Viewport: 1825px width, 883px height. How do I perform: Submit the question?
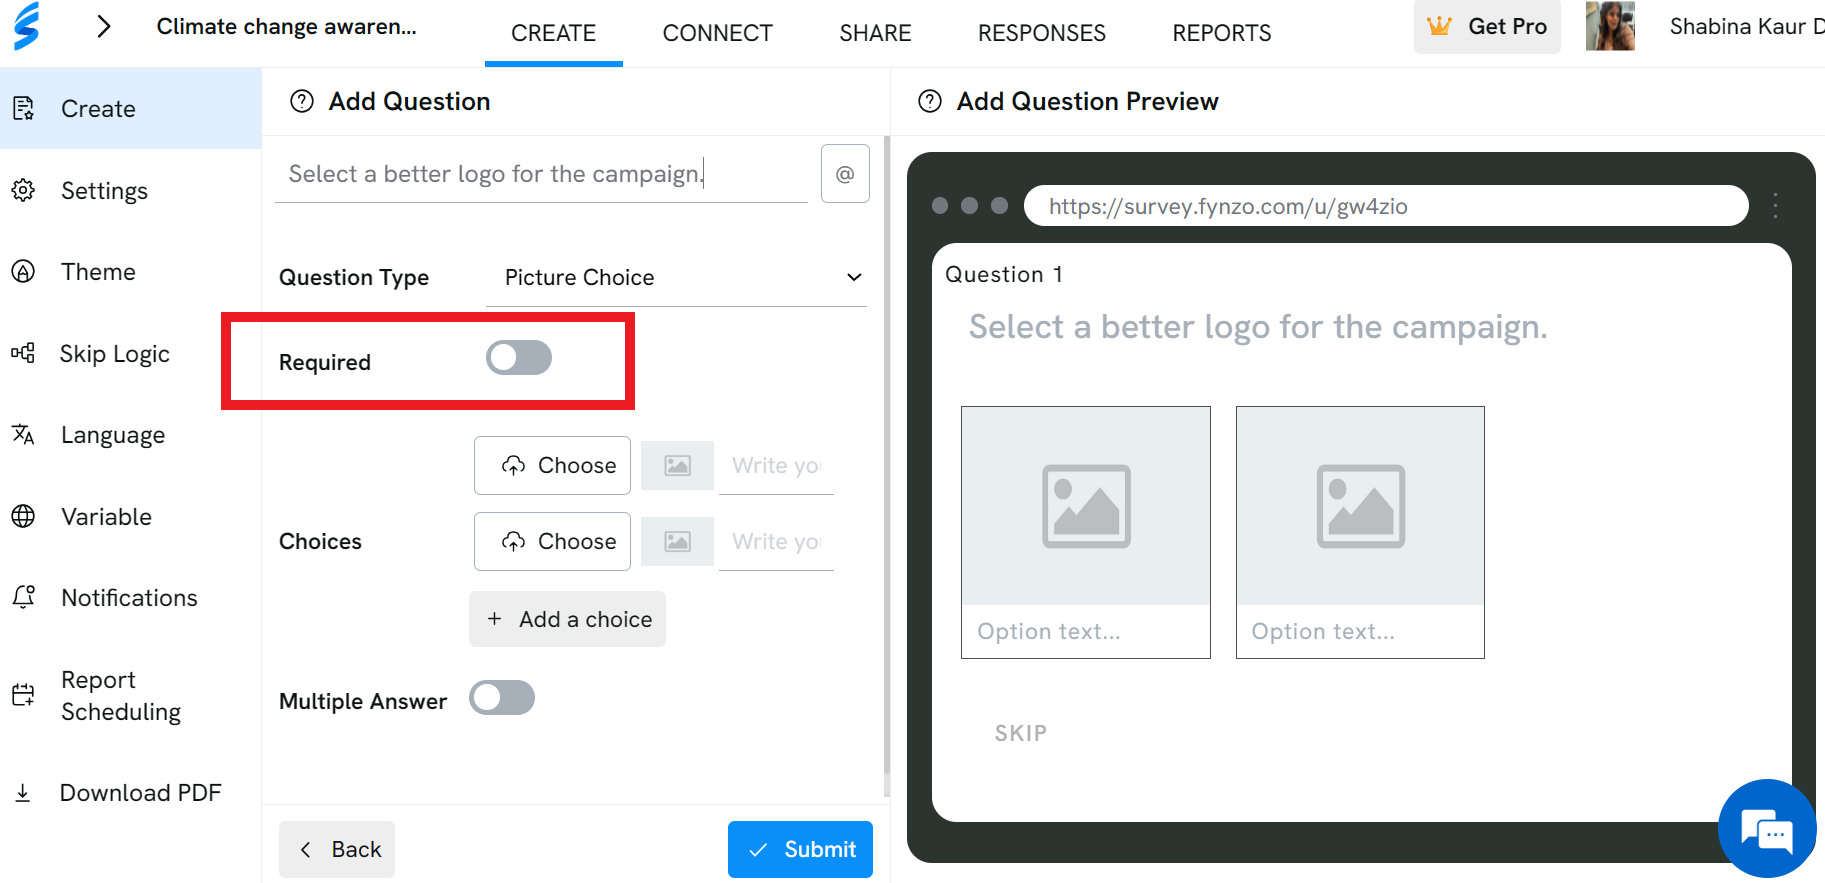(x=800, y=849)
